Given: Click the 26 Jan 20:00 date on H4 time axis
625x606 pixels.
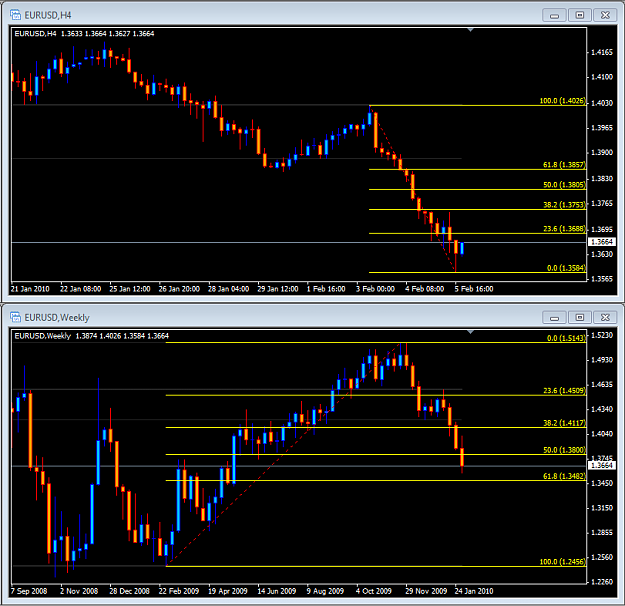Looking at the screenshot, I should [179, 289].
